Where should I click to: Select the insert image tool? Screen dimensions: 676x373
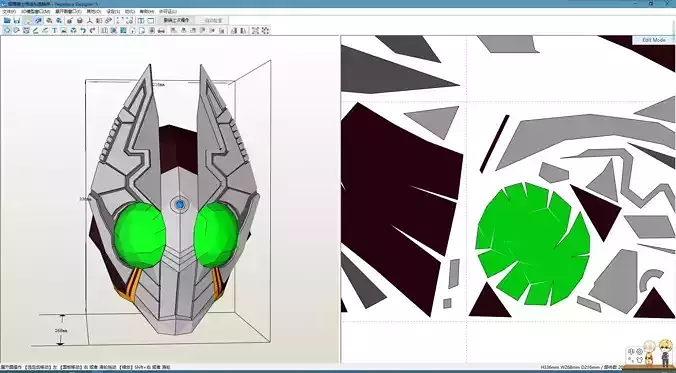[x=64, y=30]
